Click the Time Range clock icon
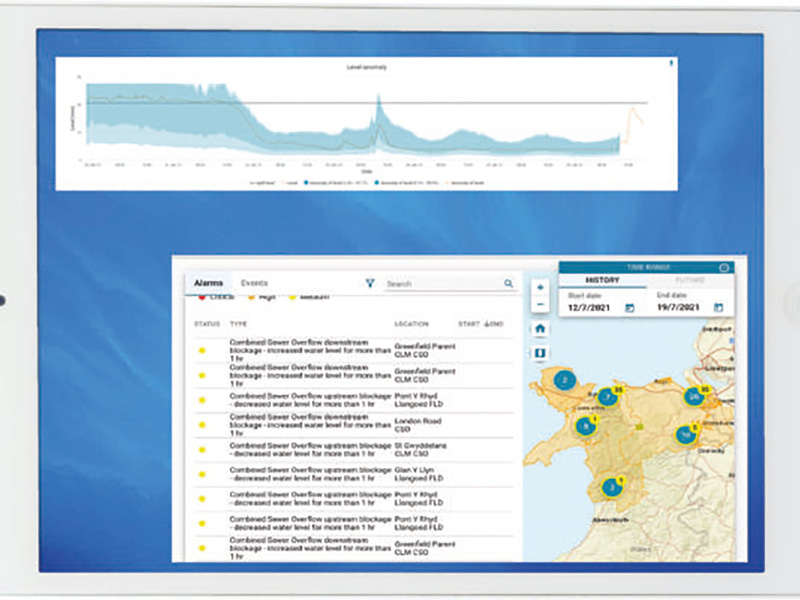This screenshot has height=600, width=800. click(724, 268)
